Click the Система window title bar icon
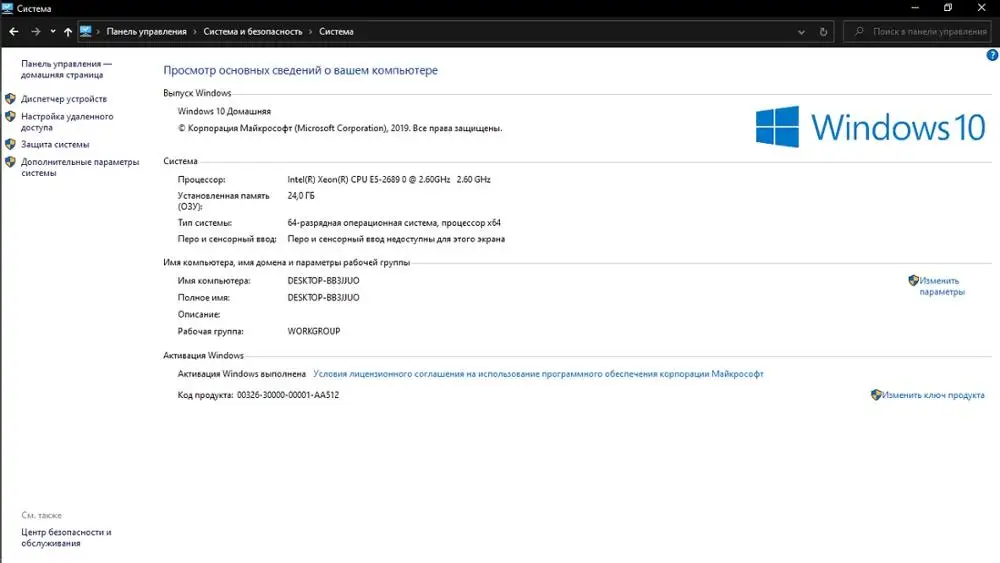Screen dimensions: 1000x563 click(x=7, y=8)
